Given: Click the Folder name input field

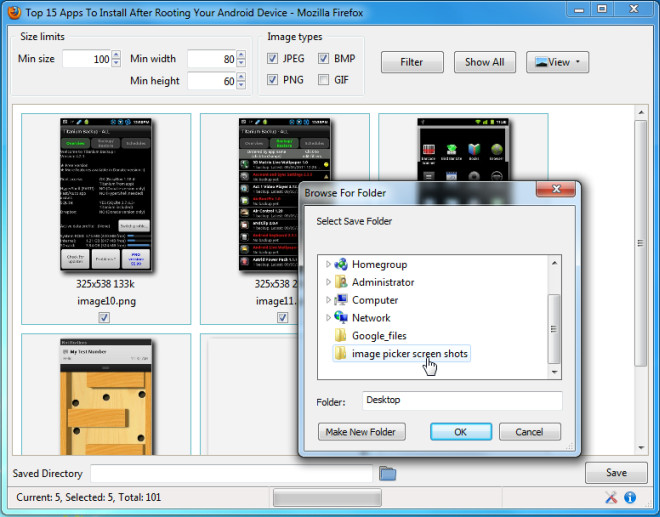Looking at the screenshot, I should pos(462,400).
